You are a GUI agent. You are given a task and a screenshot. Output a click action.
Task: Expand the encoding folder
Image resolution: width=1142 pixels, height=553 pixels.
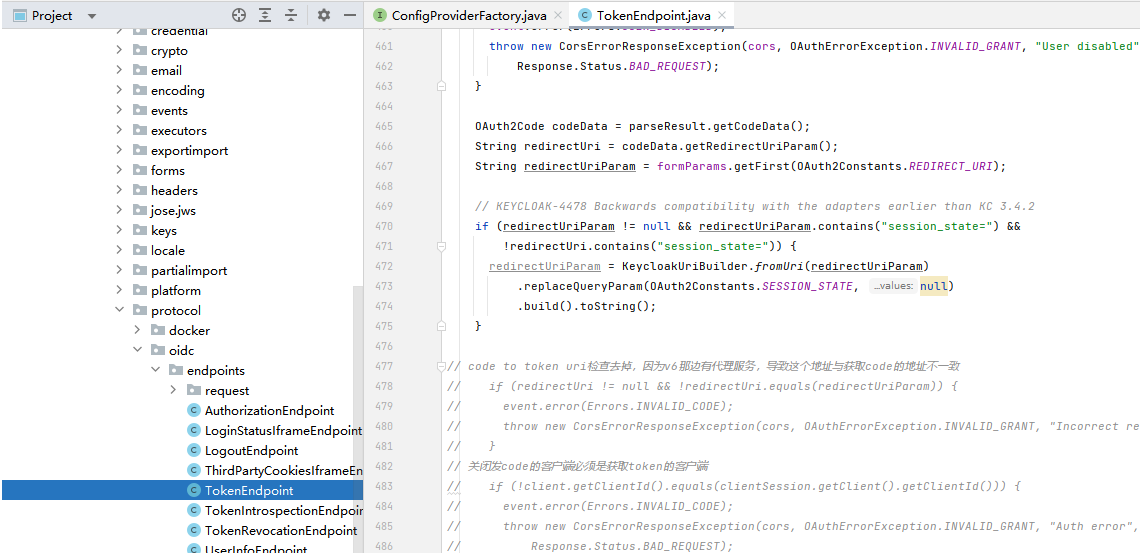coord(119,90)
